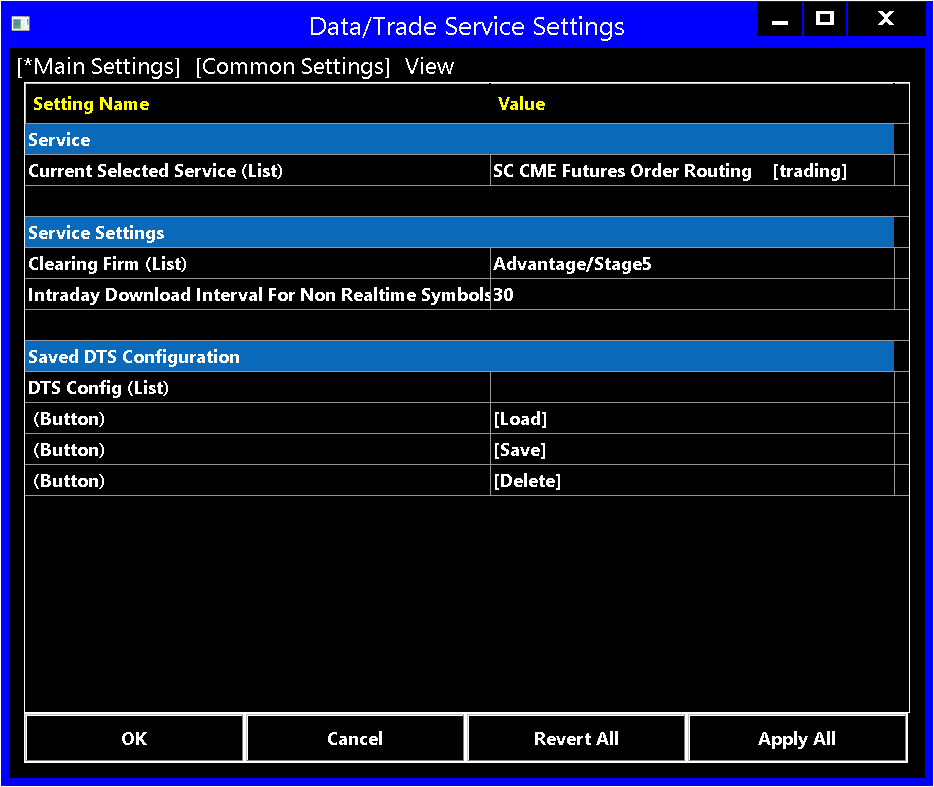Minimize the Data/Trade Service Settings window
This screenshot has width=934, height=787.
point(779,20)
